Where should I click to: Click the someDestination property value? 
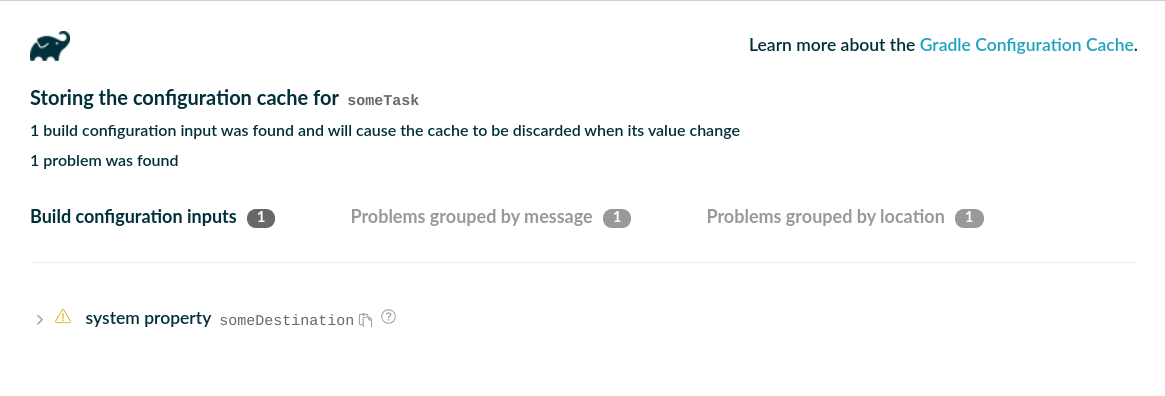tap(287, 320)
